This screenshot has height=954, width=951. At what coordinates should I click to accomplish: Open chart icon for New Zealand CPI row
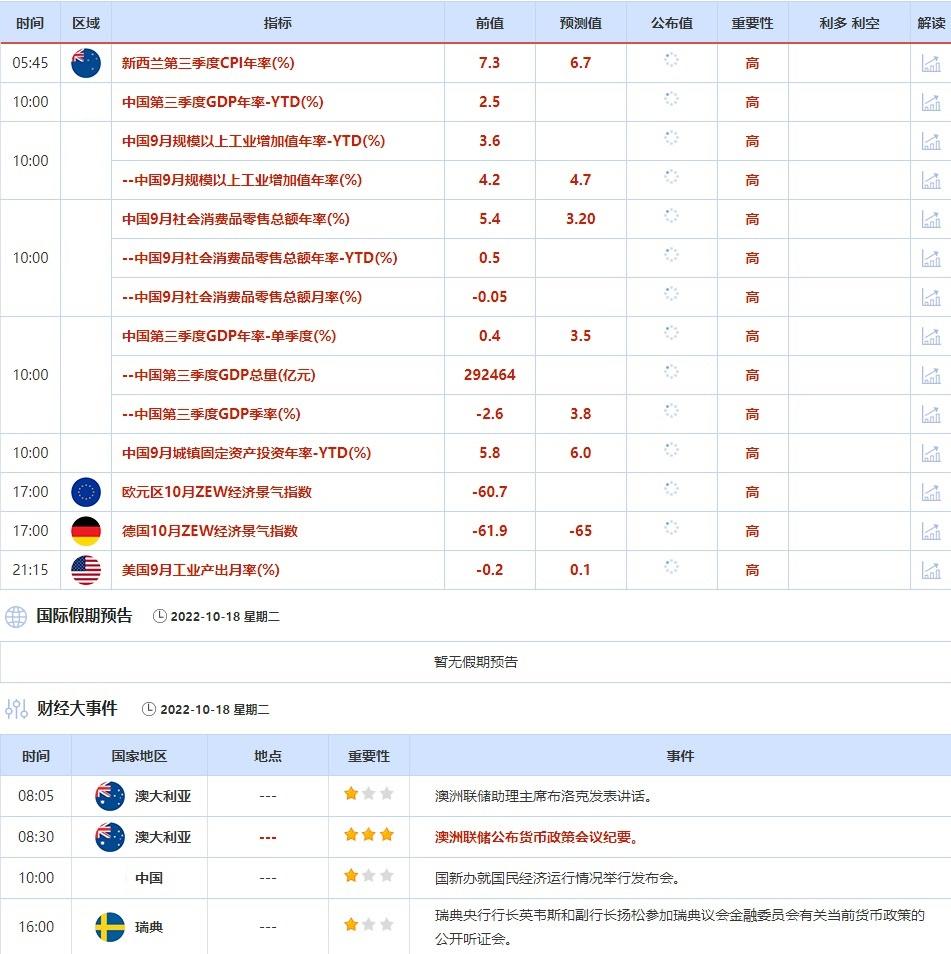click(x=931, y=63)
